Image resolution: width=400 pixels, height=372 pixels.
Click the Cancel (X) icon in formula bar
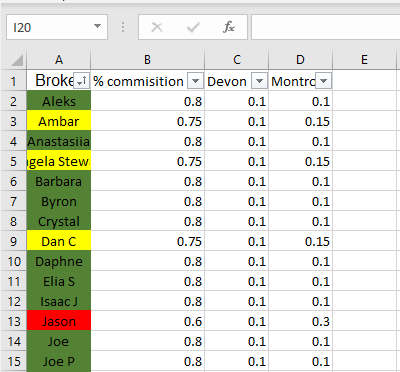157,27
